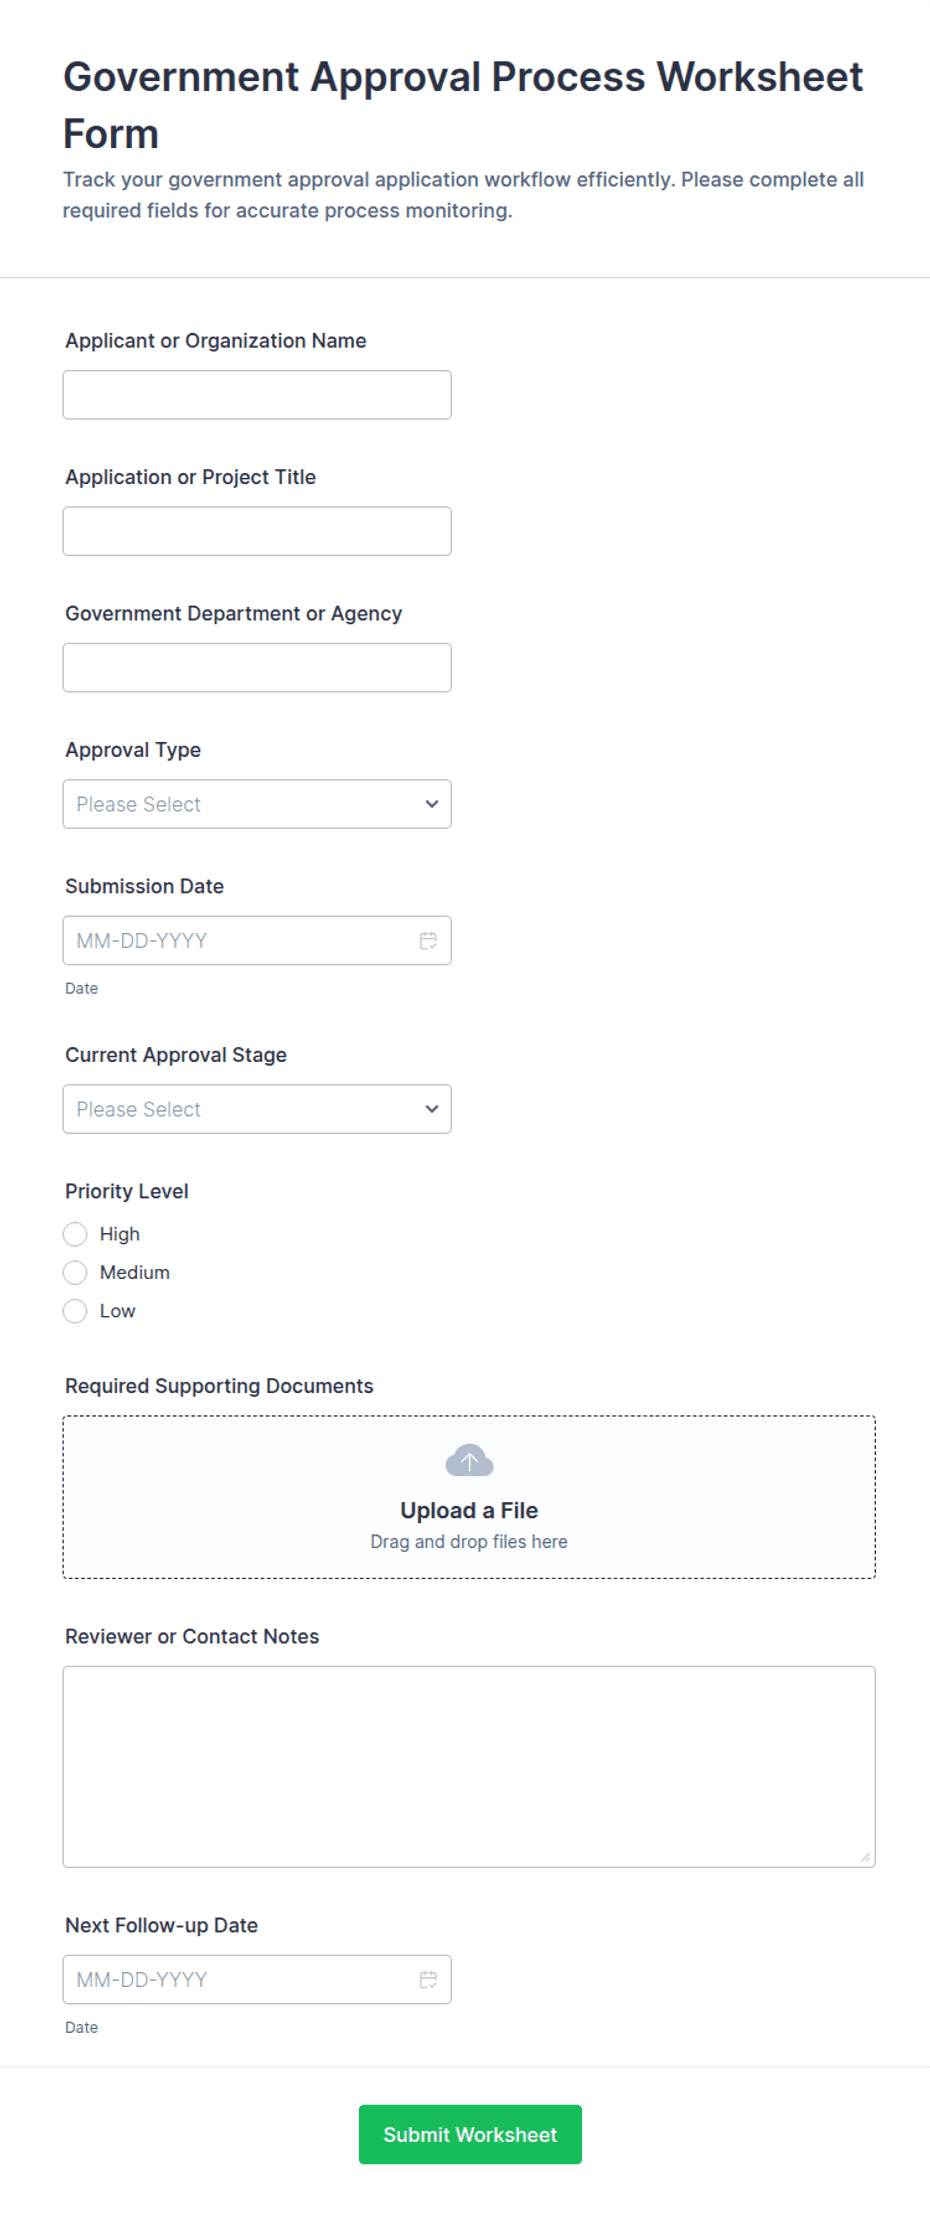
Task: Focus the Applicant or Organization Name field
Action: tap(257, 395)
